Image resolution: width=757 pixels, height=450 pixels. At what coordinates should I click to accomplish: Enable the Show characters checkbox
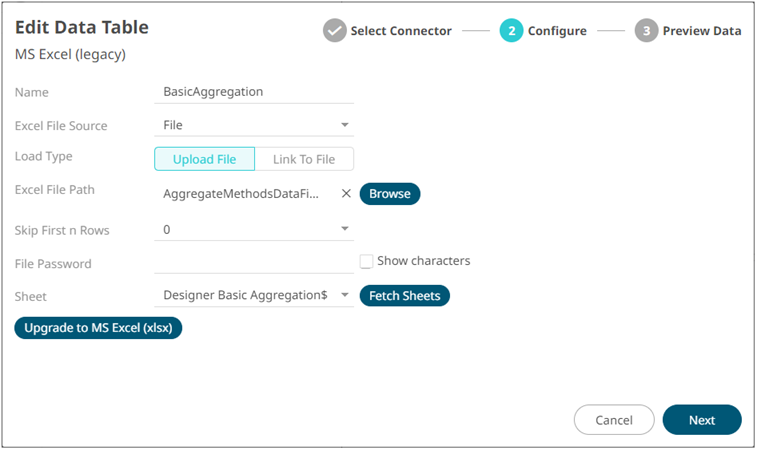(366, 261)
